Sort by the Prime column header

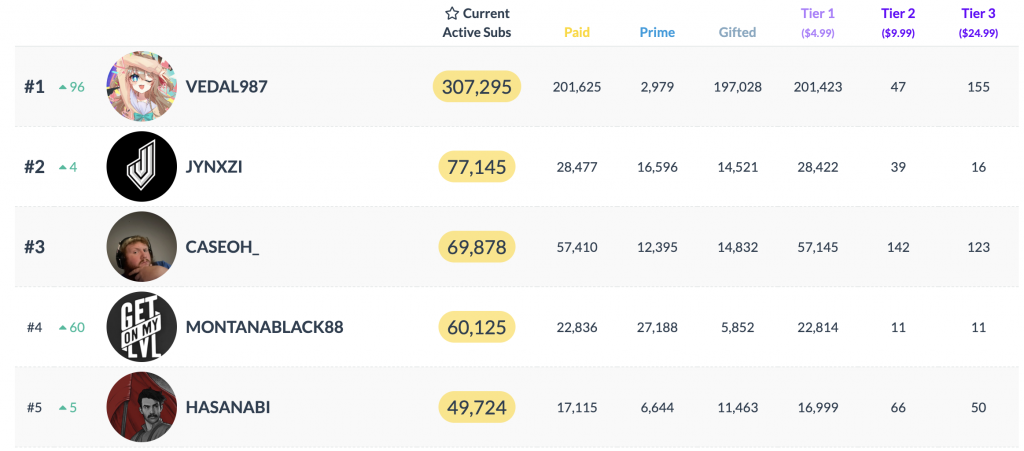coord(657,32)
